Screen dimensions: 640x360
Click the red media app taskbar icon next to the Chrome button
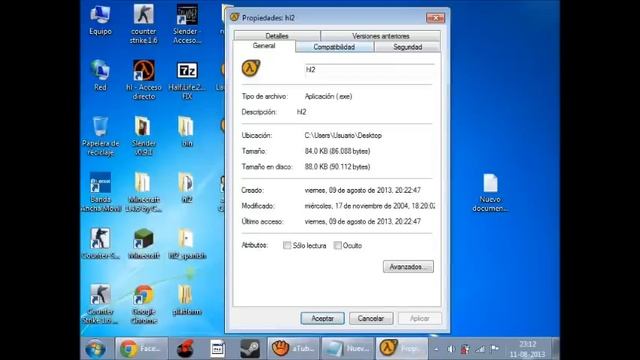pyautogui.click(x=185, y=349)
